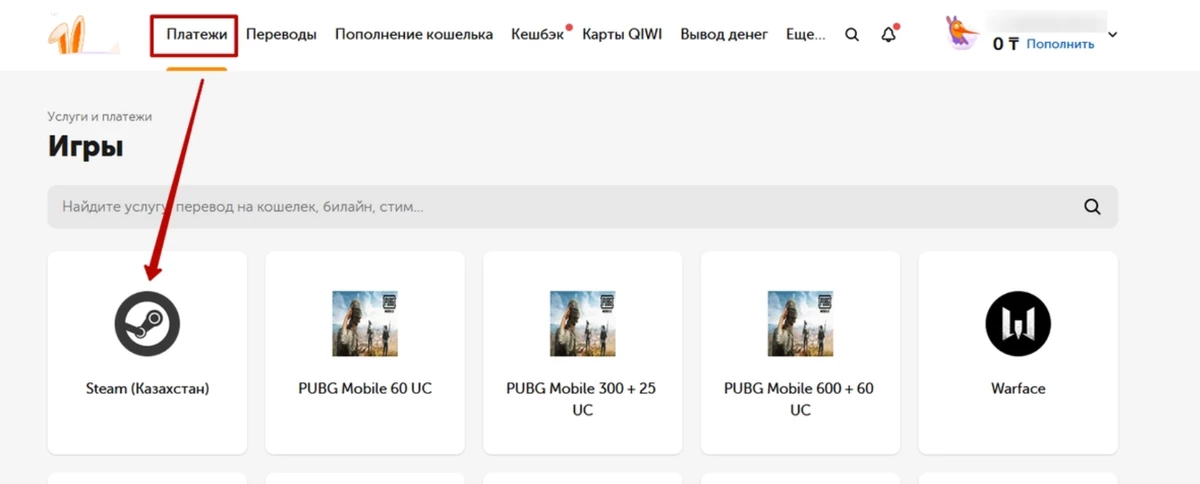The height and width of the screenshot is (484, 1200).
Task: Select PUBG Mobile 300 + 25 UC label
Action: click(583, 399)
